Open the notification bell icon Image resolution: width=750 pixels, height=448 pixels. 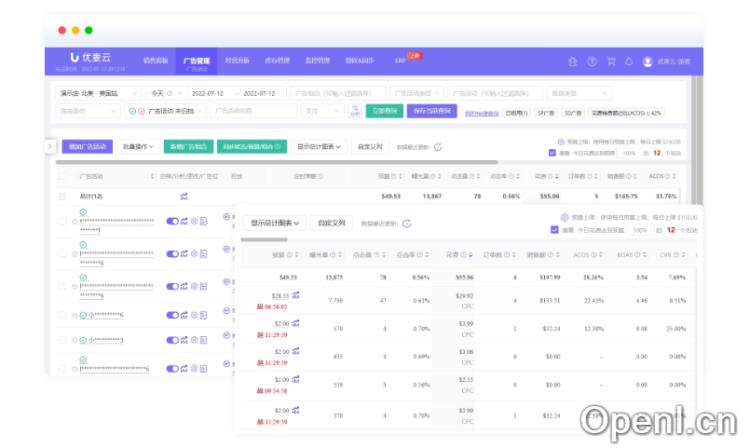point(629,61)
